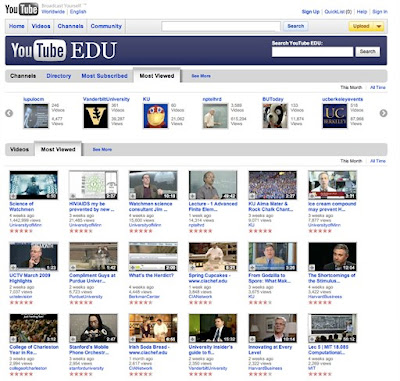Open the Home tab

17,26
